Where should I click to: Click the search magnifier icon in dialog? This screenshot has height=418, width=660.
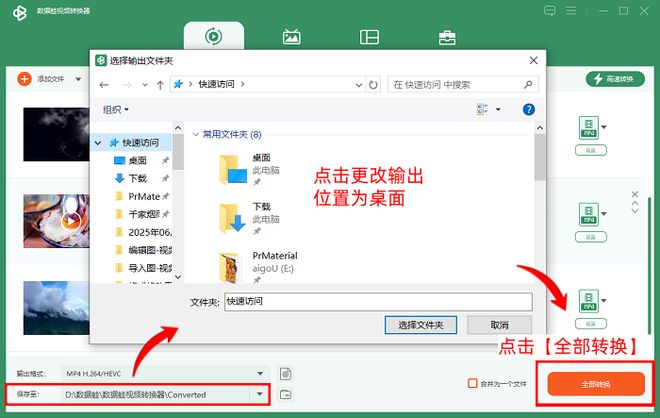(x=528, y=85)
